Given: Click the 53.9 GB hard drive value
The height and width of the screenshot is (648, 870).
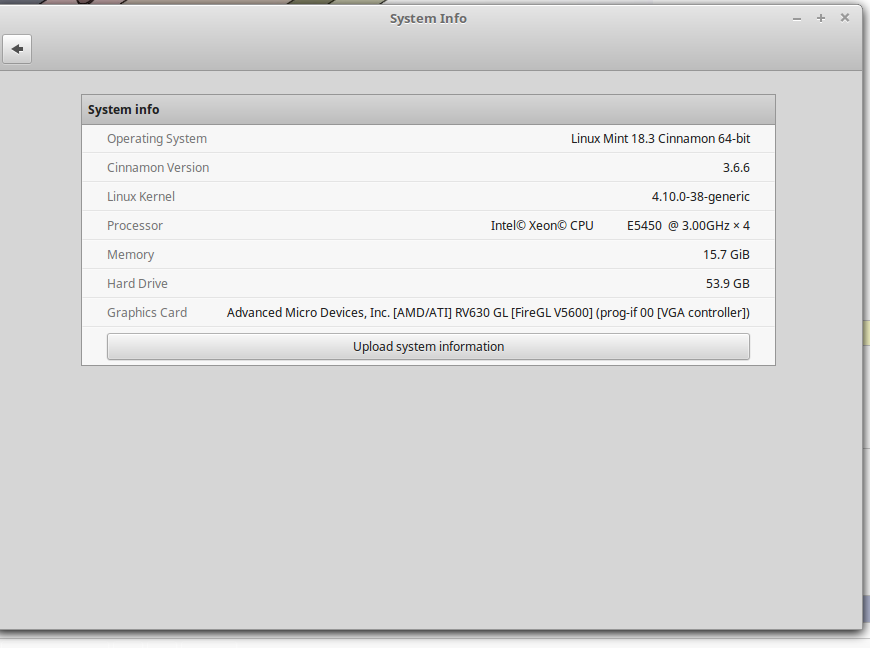Looking at the screenshot, I should [x=727, y=284].
